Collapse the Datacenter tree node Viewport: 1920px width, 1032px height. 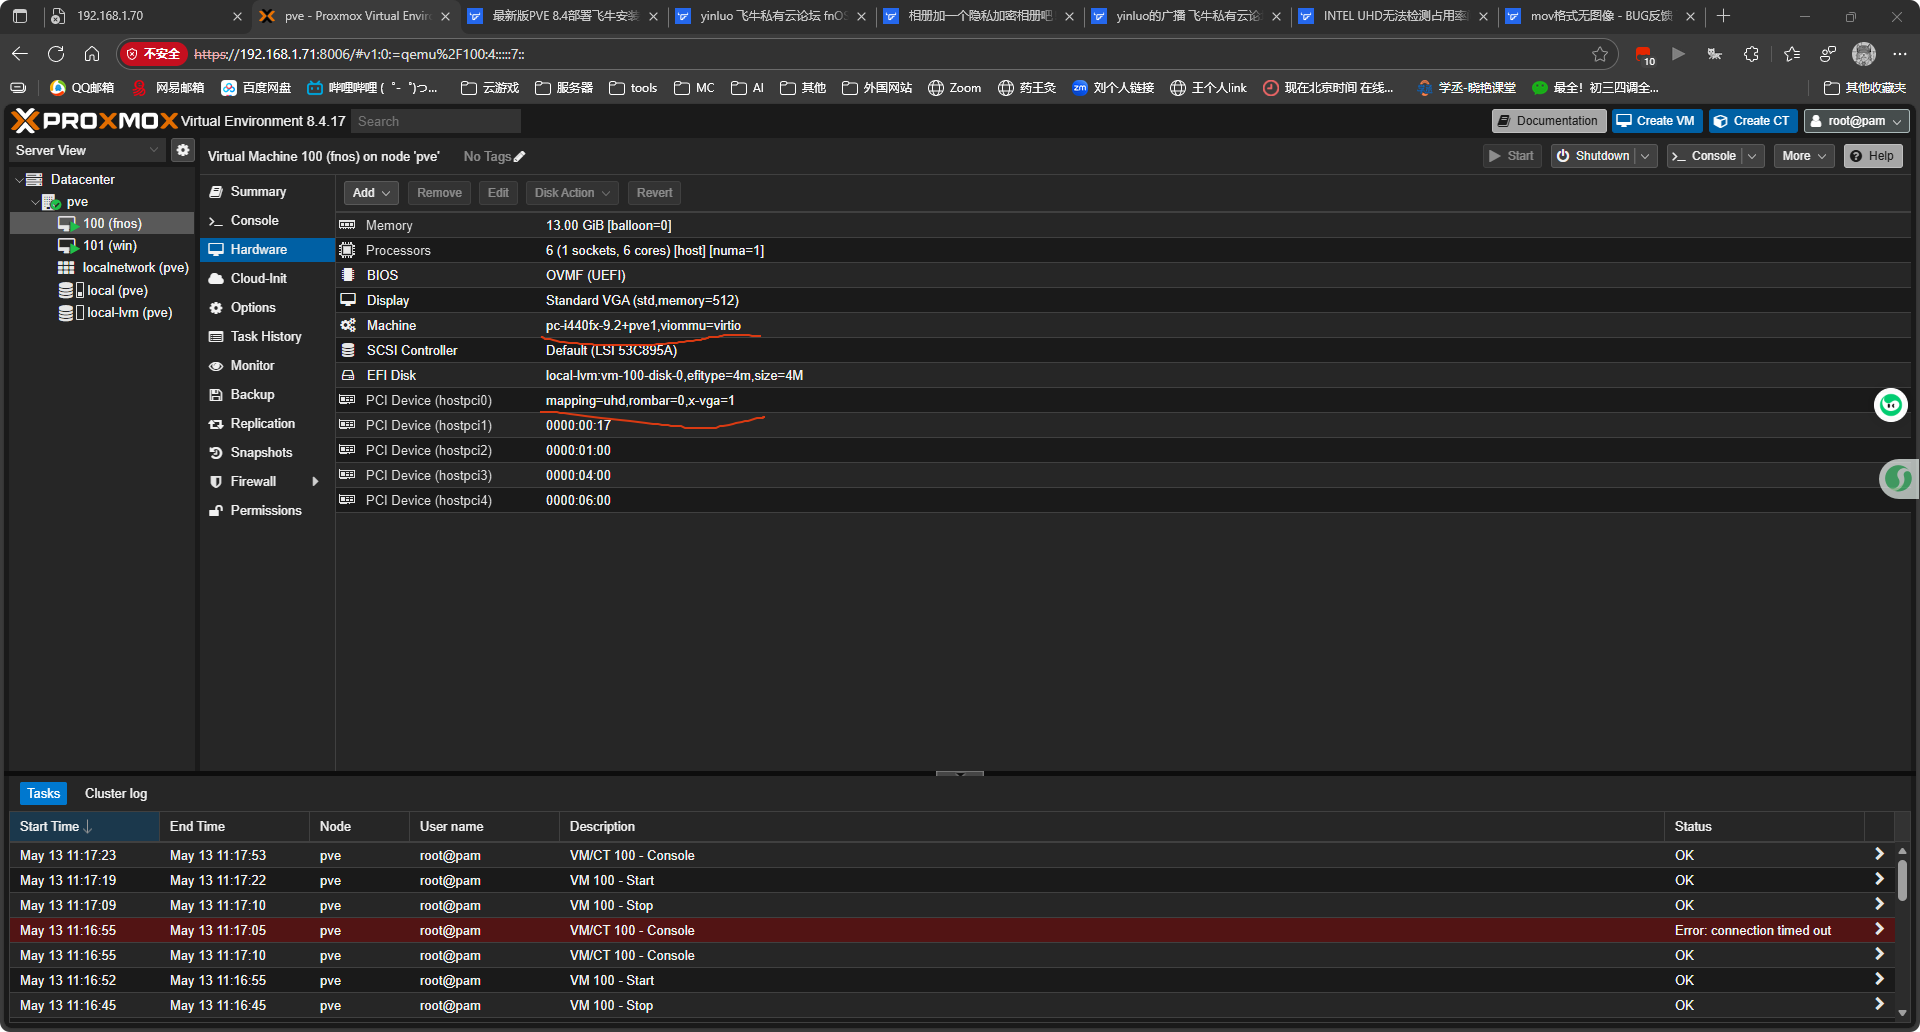click(x=19, y=180)
